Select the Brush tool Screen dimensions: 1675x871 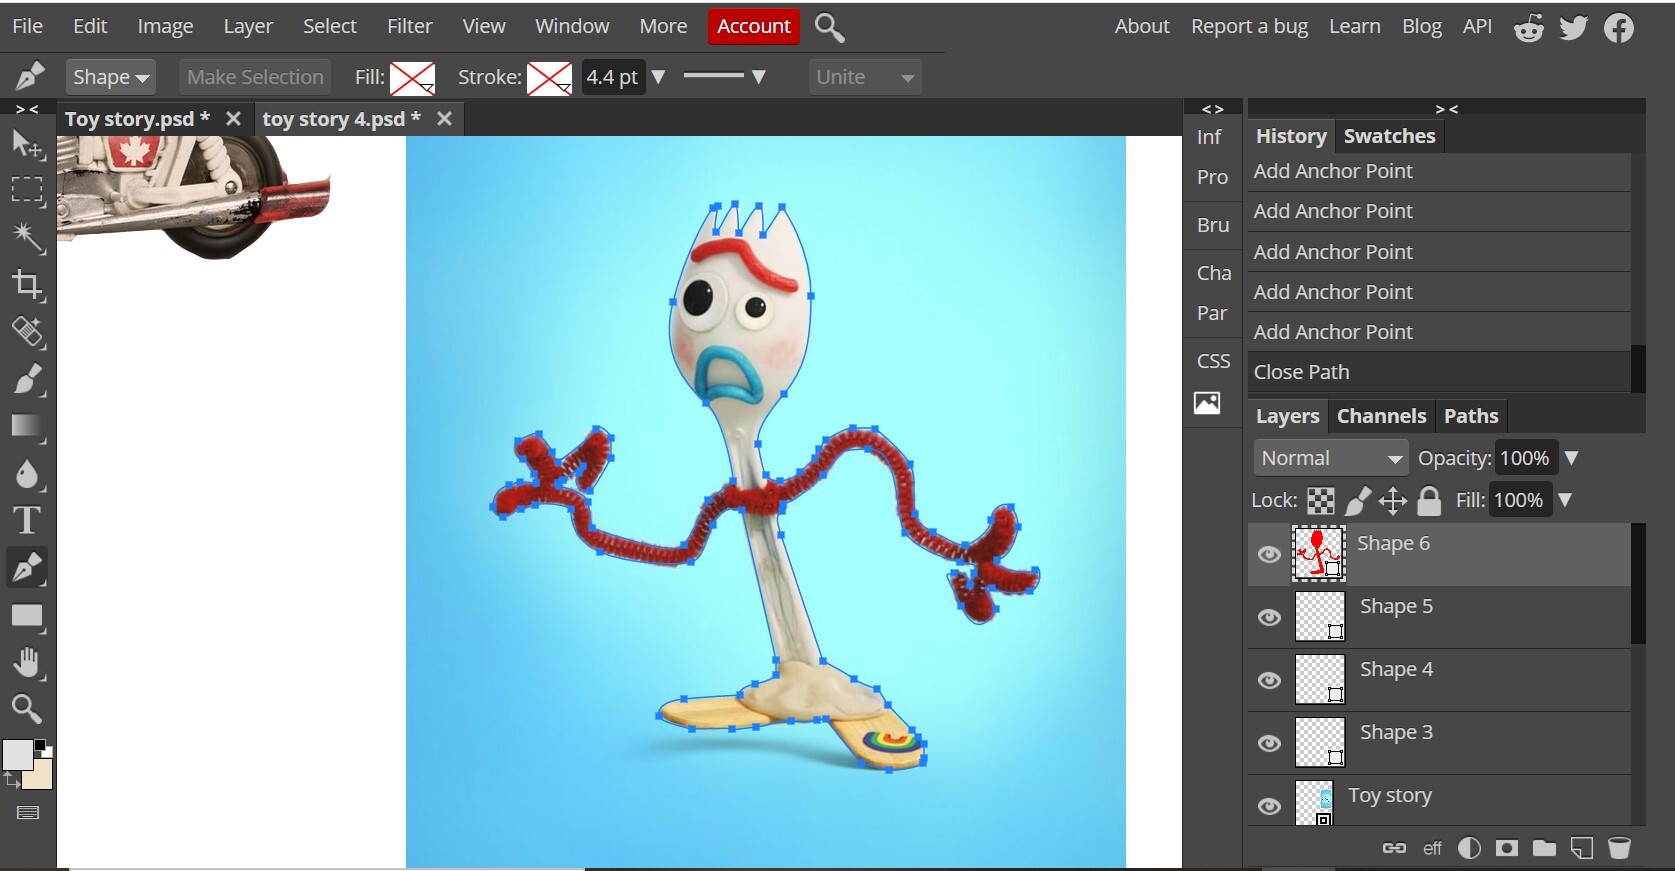[27, 380]
